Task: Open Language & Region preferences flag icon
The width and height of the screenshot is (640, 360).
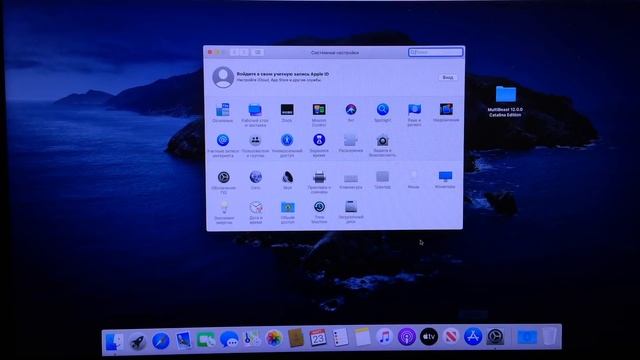Action: click(x=414, y=109)
